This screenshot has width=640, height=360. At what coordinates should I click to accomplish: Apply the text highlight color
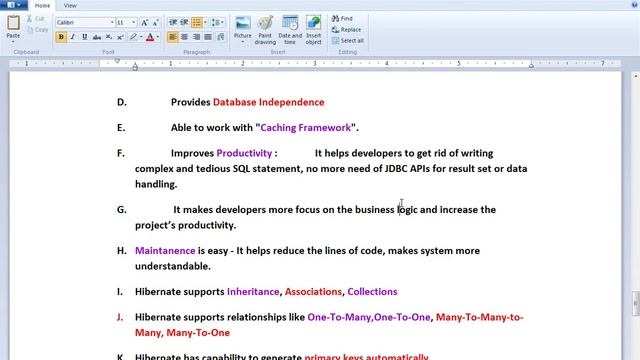133,37
